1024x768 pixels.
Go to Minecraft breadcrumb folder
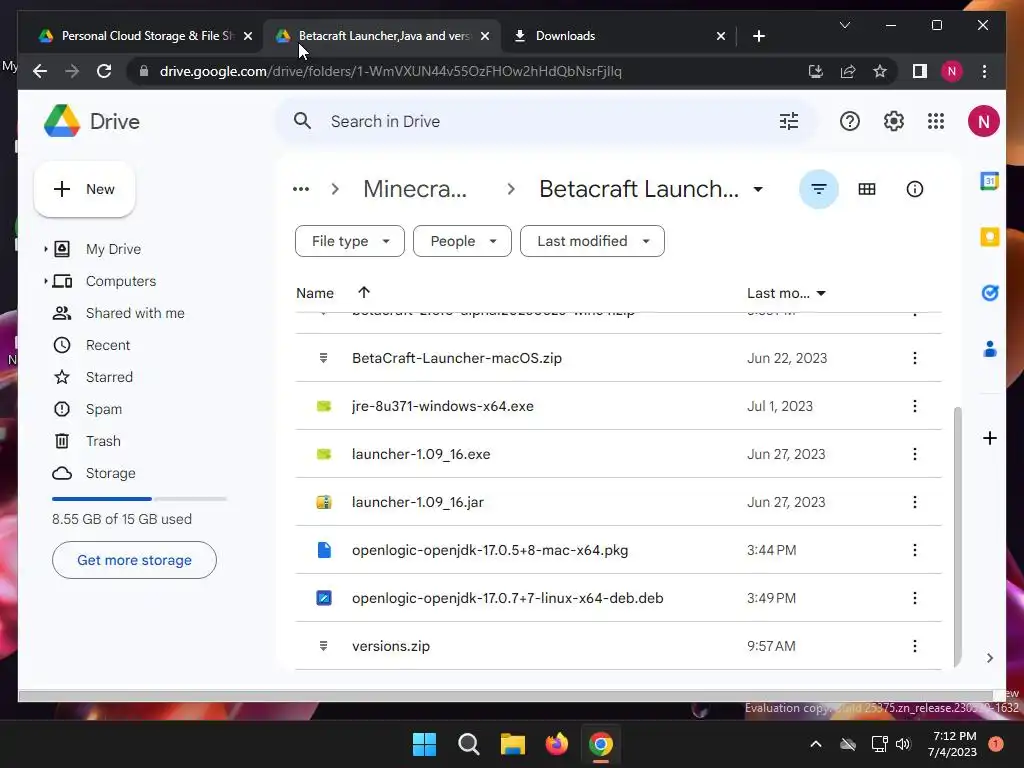coord(415,189)
